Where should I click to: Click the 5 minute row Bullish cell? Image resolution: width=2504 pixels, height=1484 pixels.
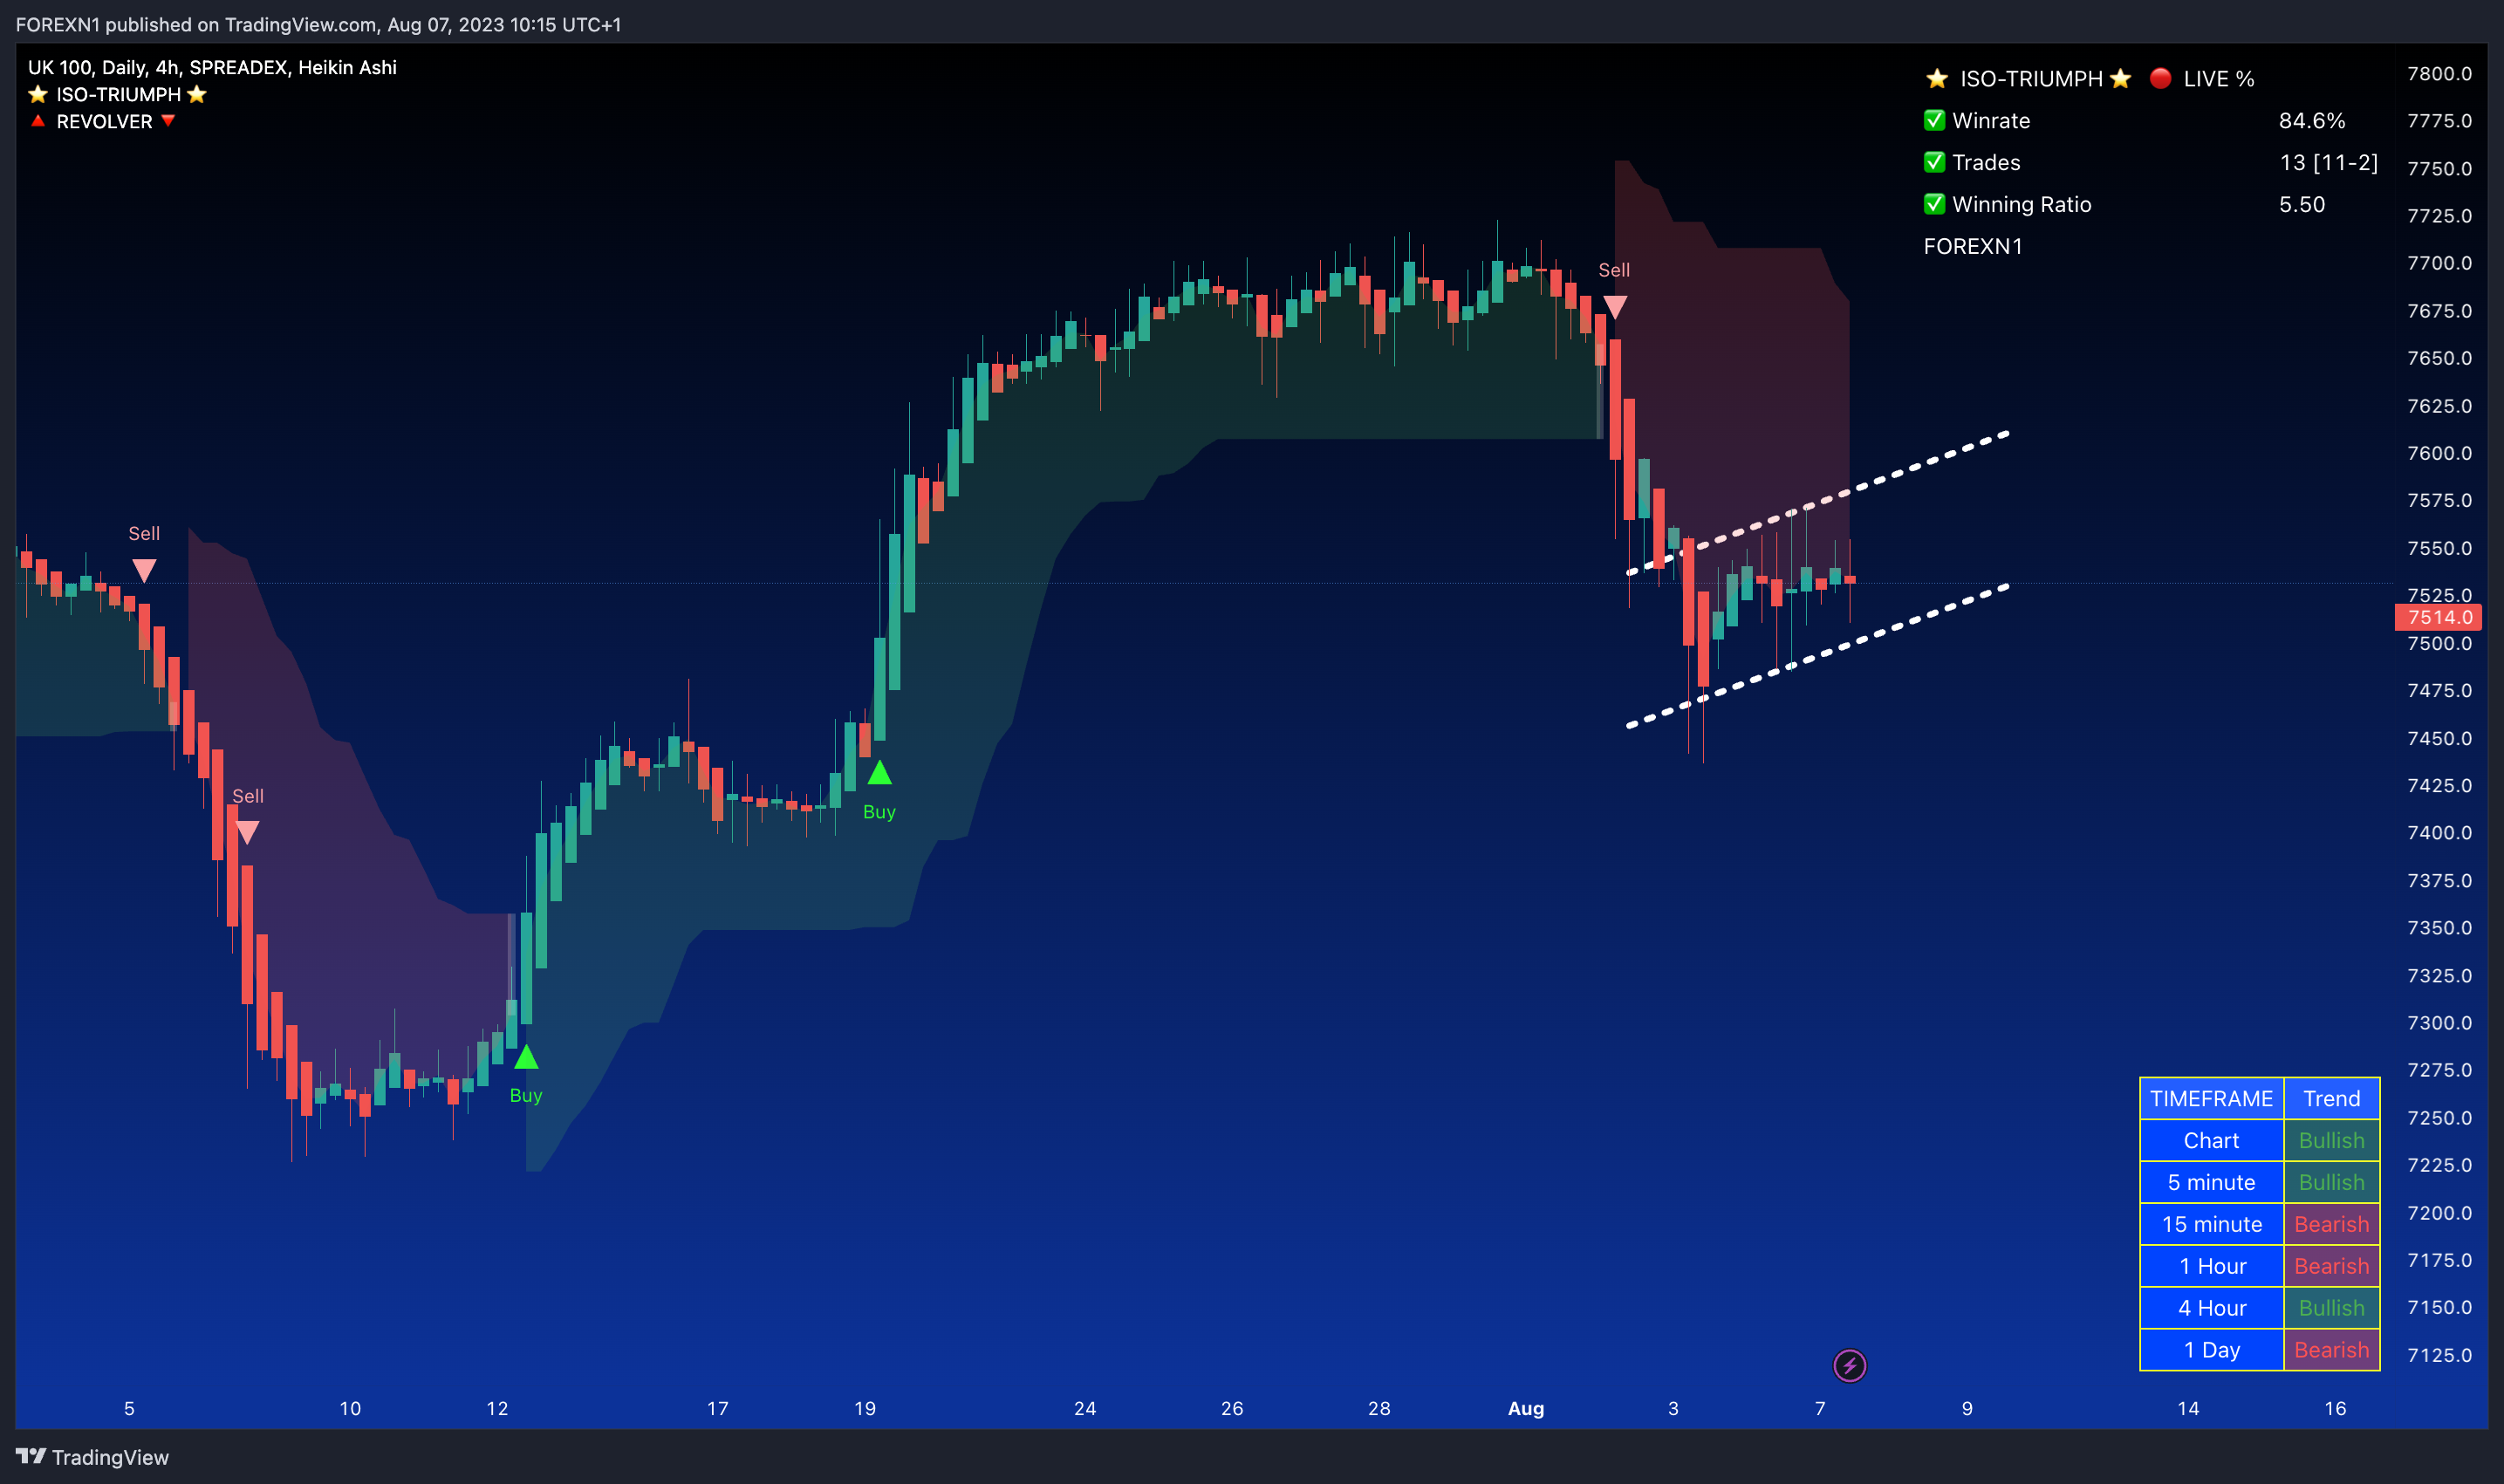(2332, 1182)
